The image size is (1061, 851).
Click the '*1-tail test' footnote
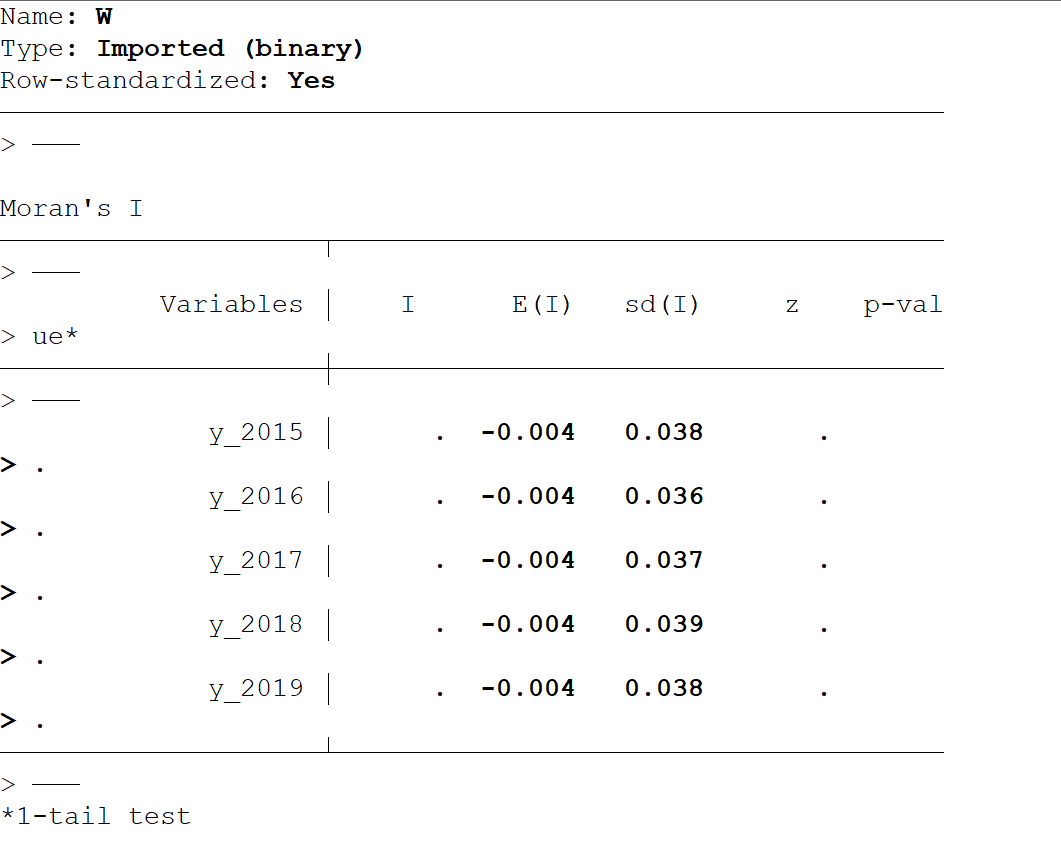(96, 817)
